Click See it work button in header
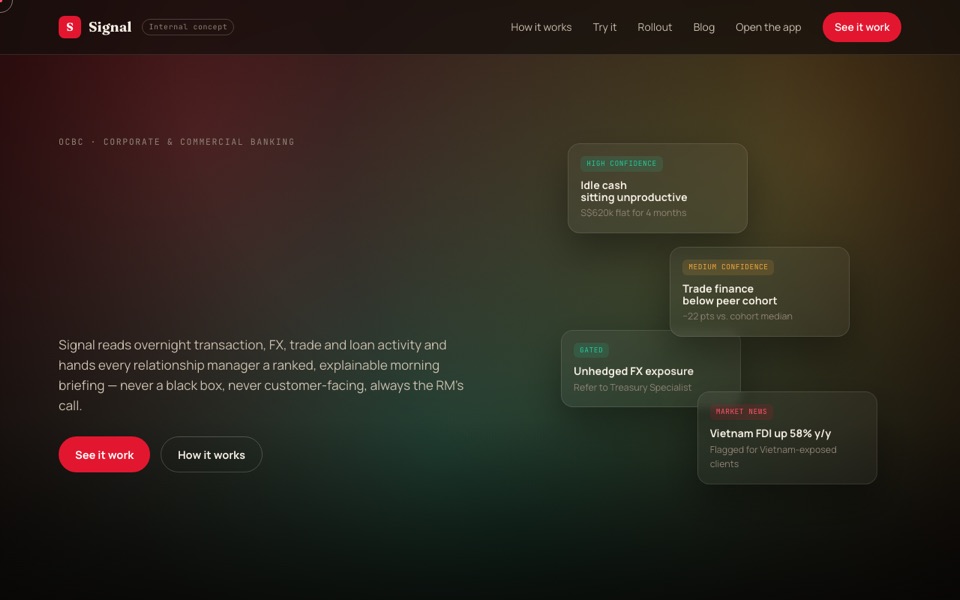The image size is (960, 600). point(861,27)
